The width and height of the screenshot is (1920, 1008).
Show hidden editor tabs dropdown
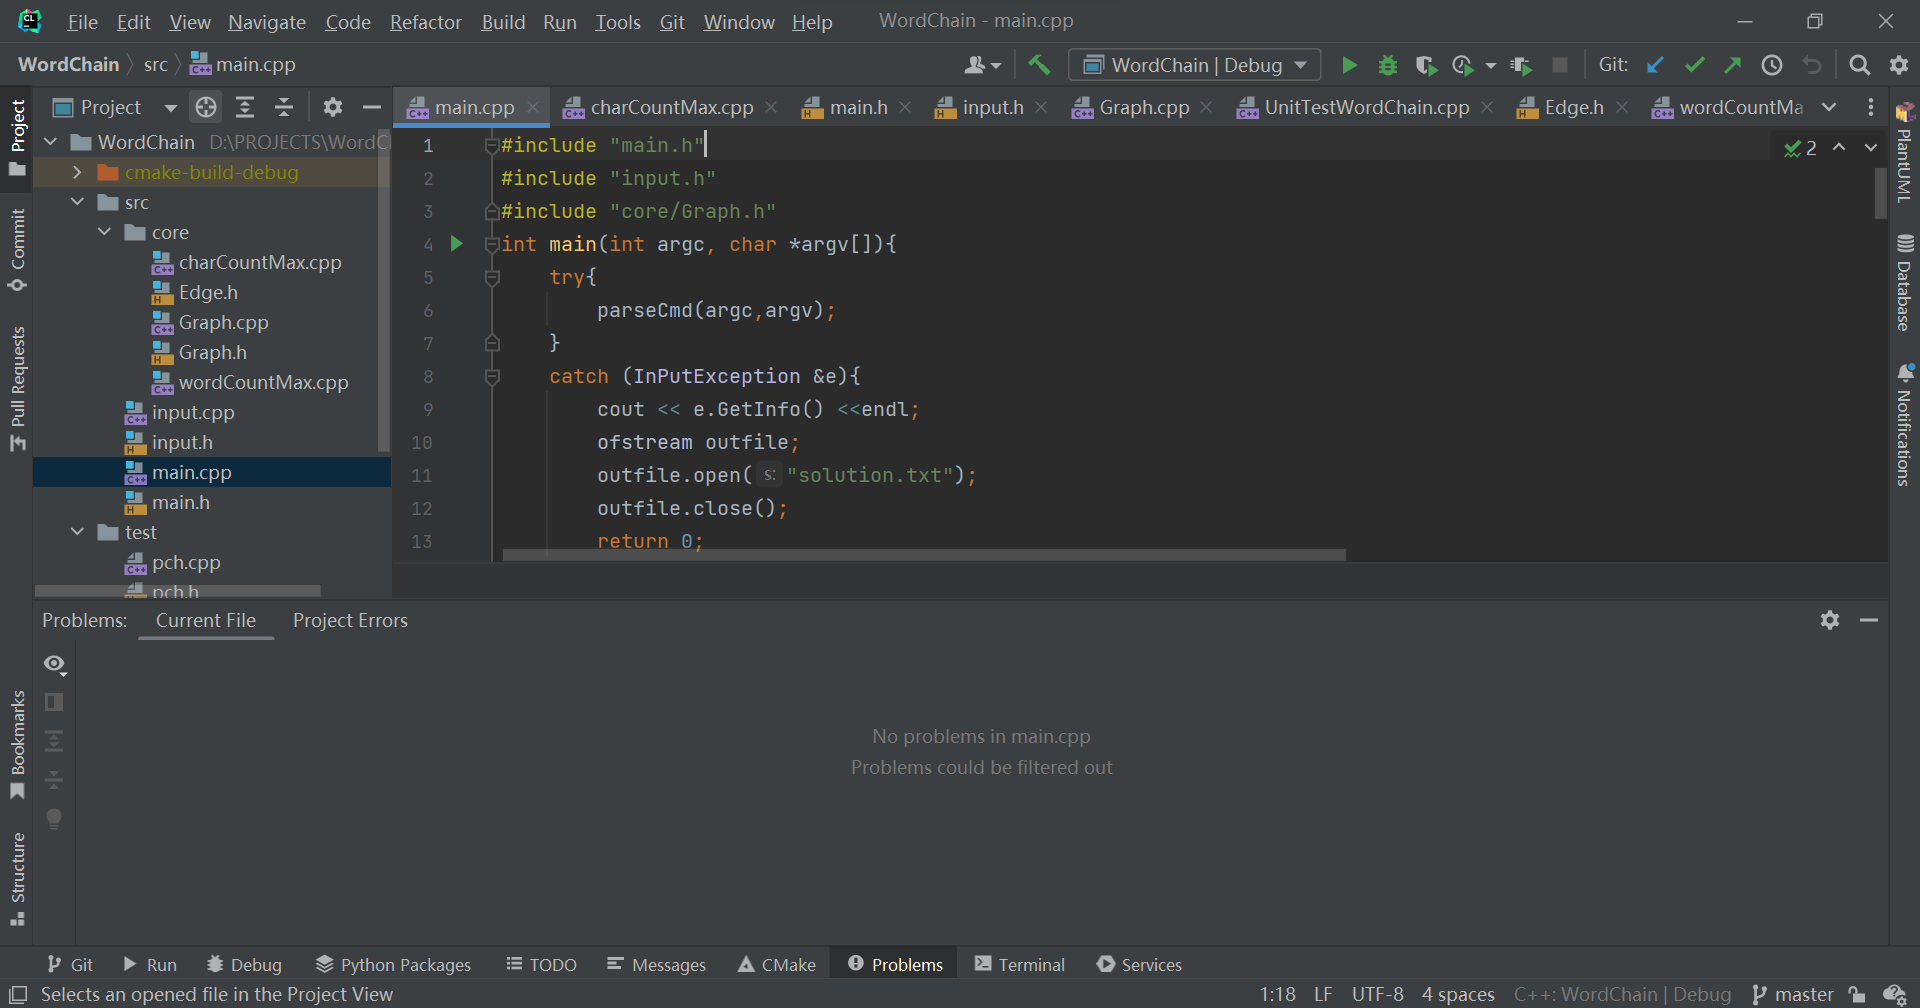pos(1829,107)
